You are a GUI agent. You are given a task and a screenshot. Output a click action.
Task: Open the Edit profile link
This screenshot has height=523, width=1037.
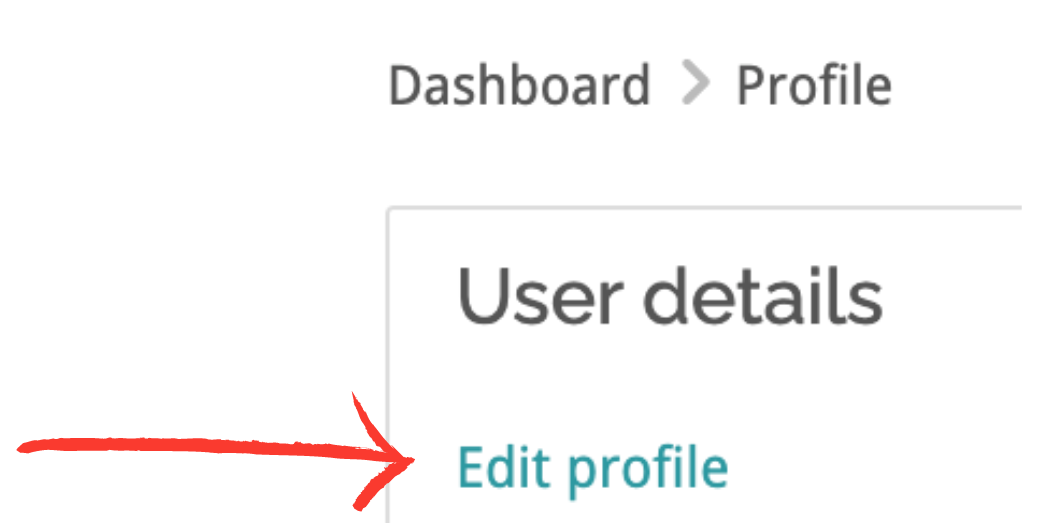click(592, 467)
